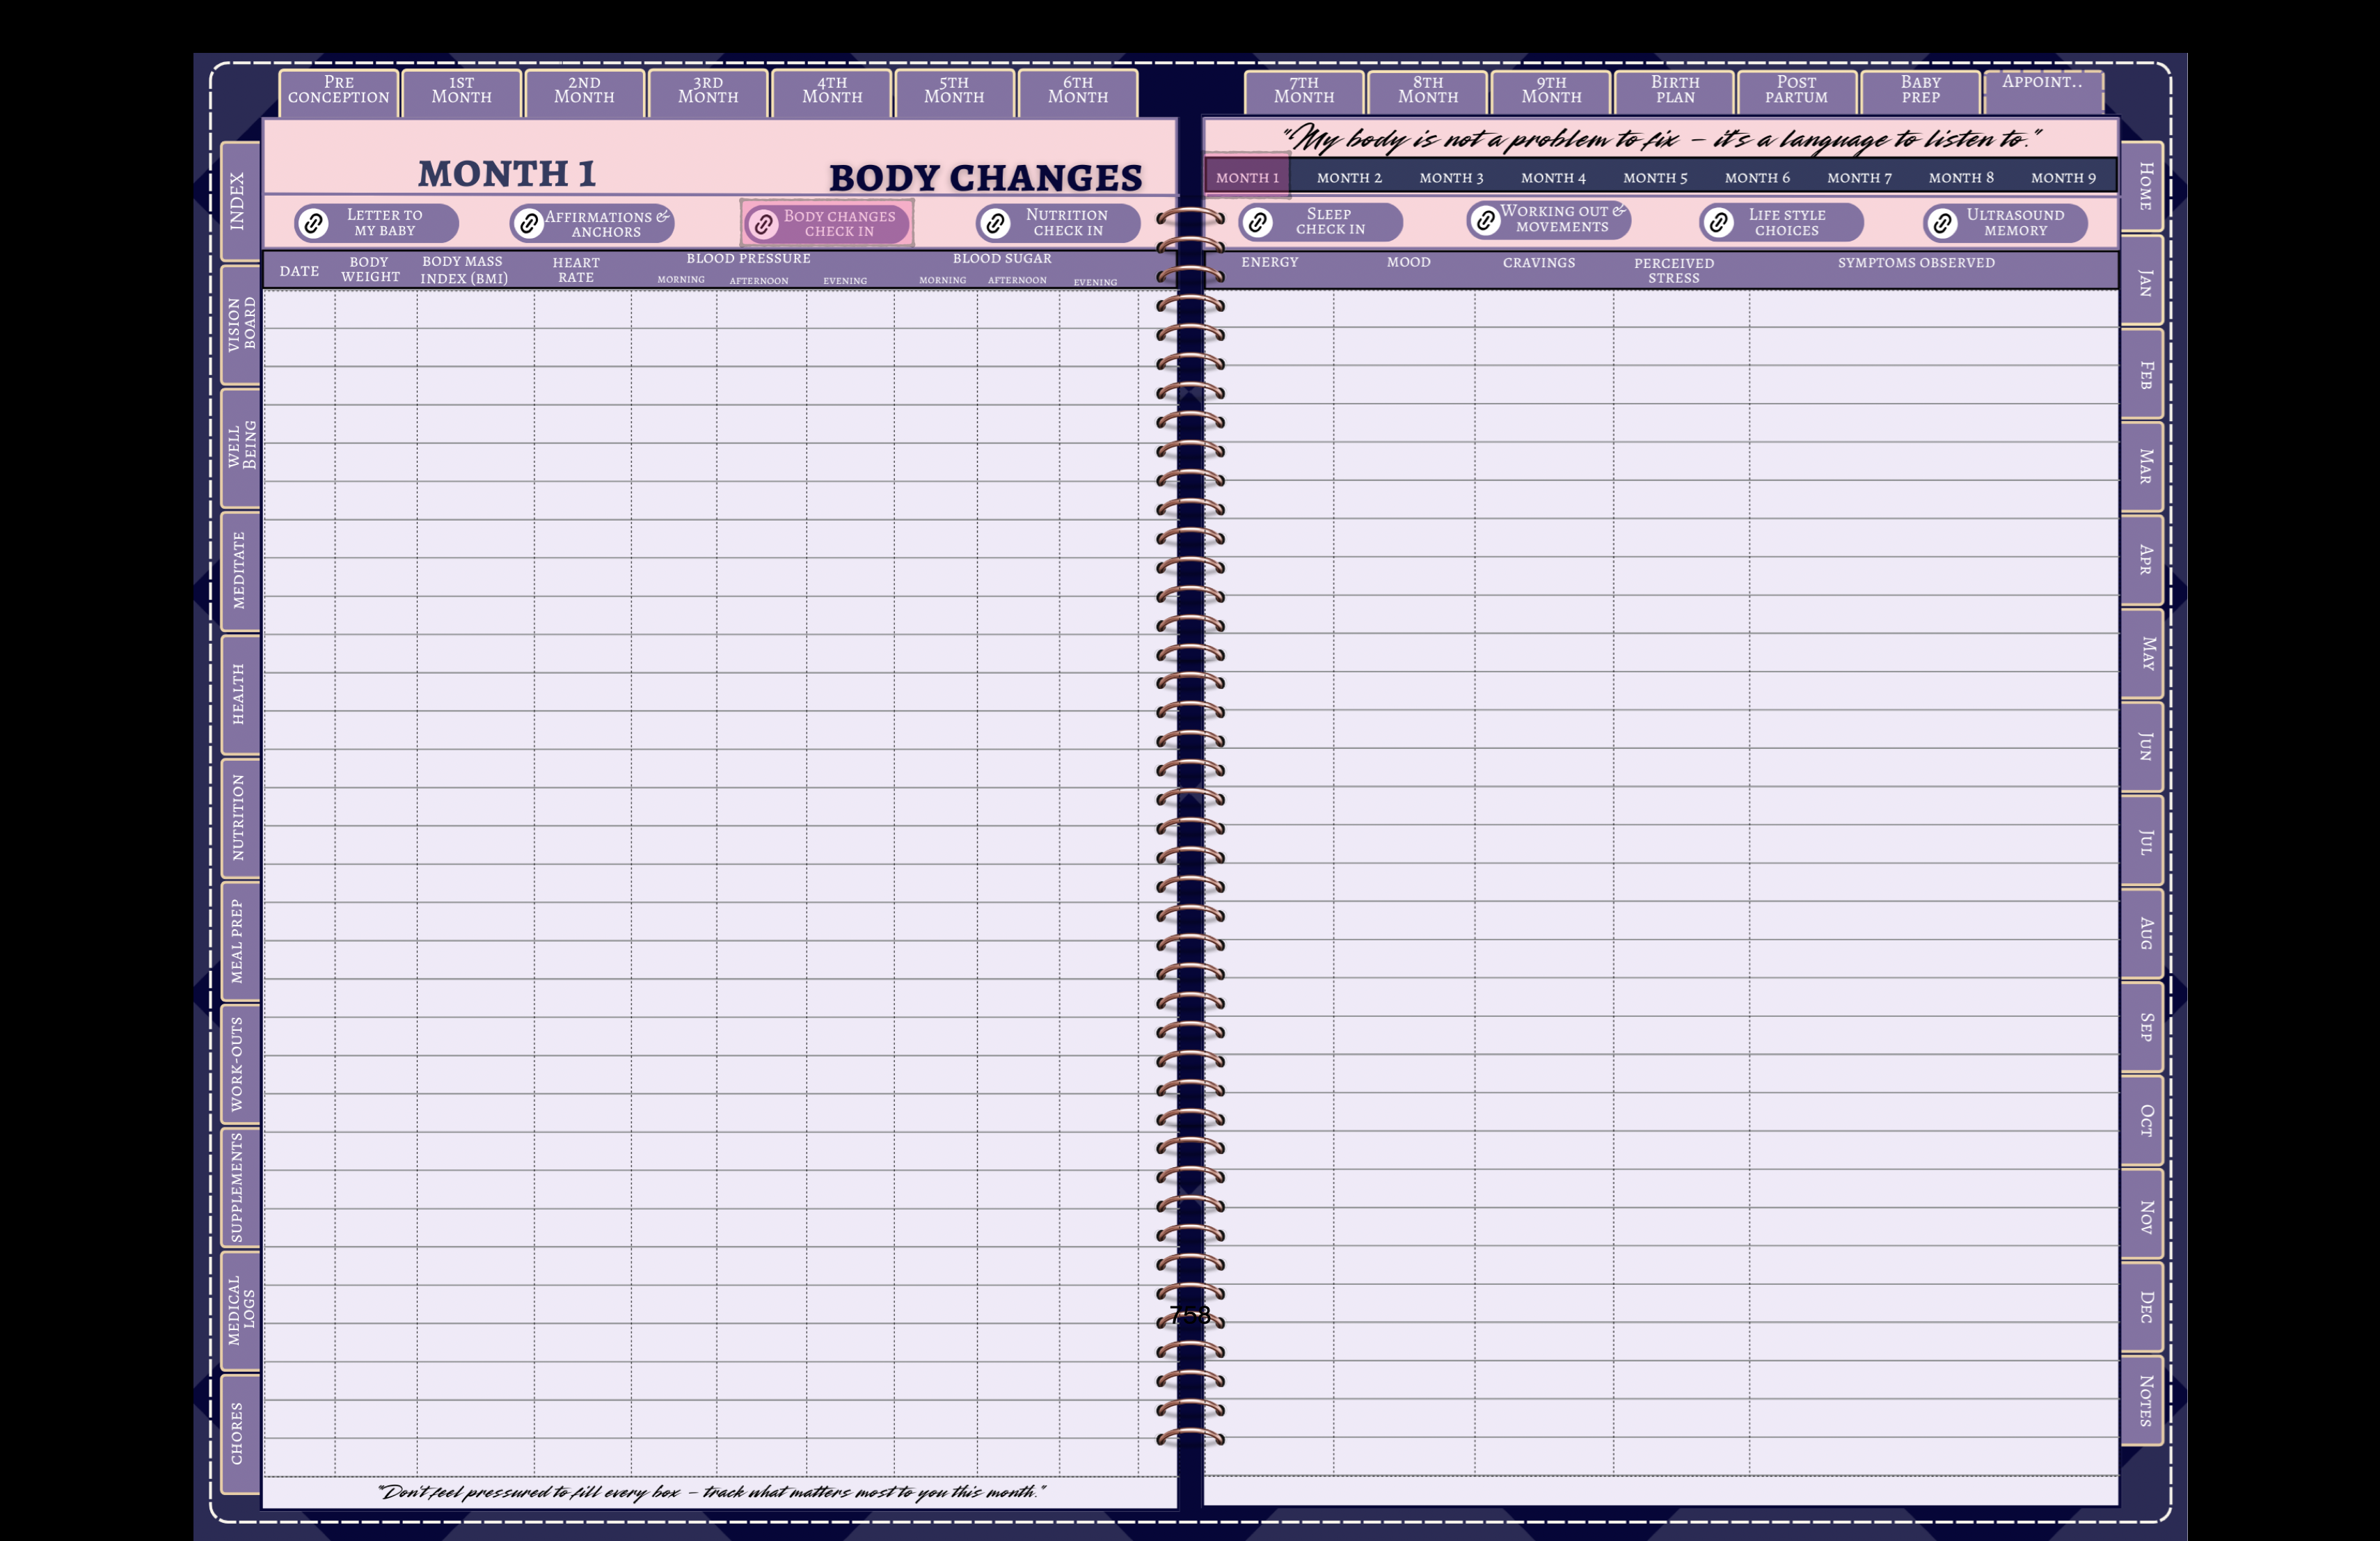Switch to the 5th Month tab

click(955, 92)
